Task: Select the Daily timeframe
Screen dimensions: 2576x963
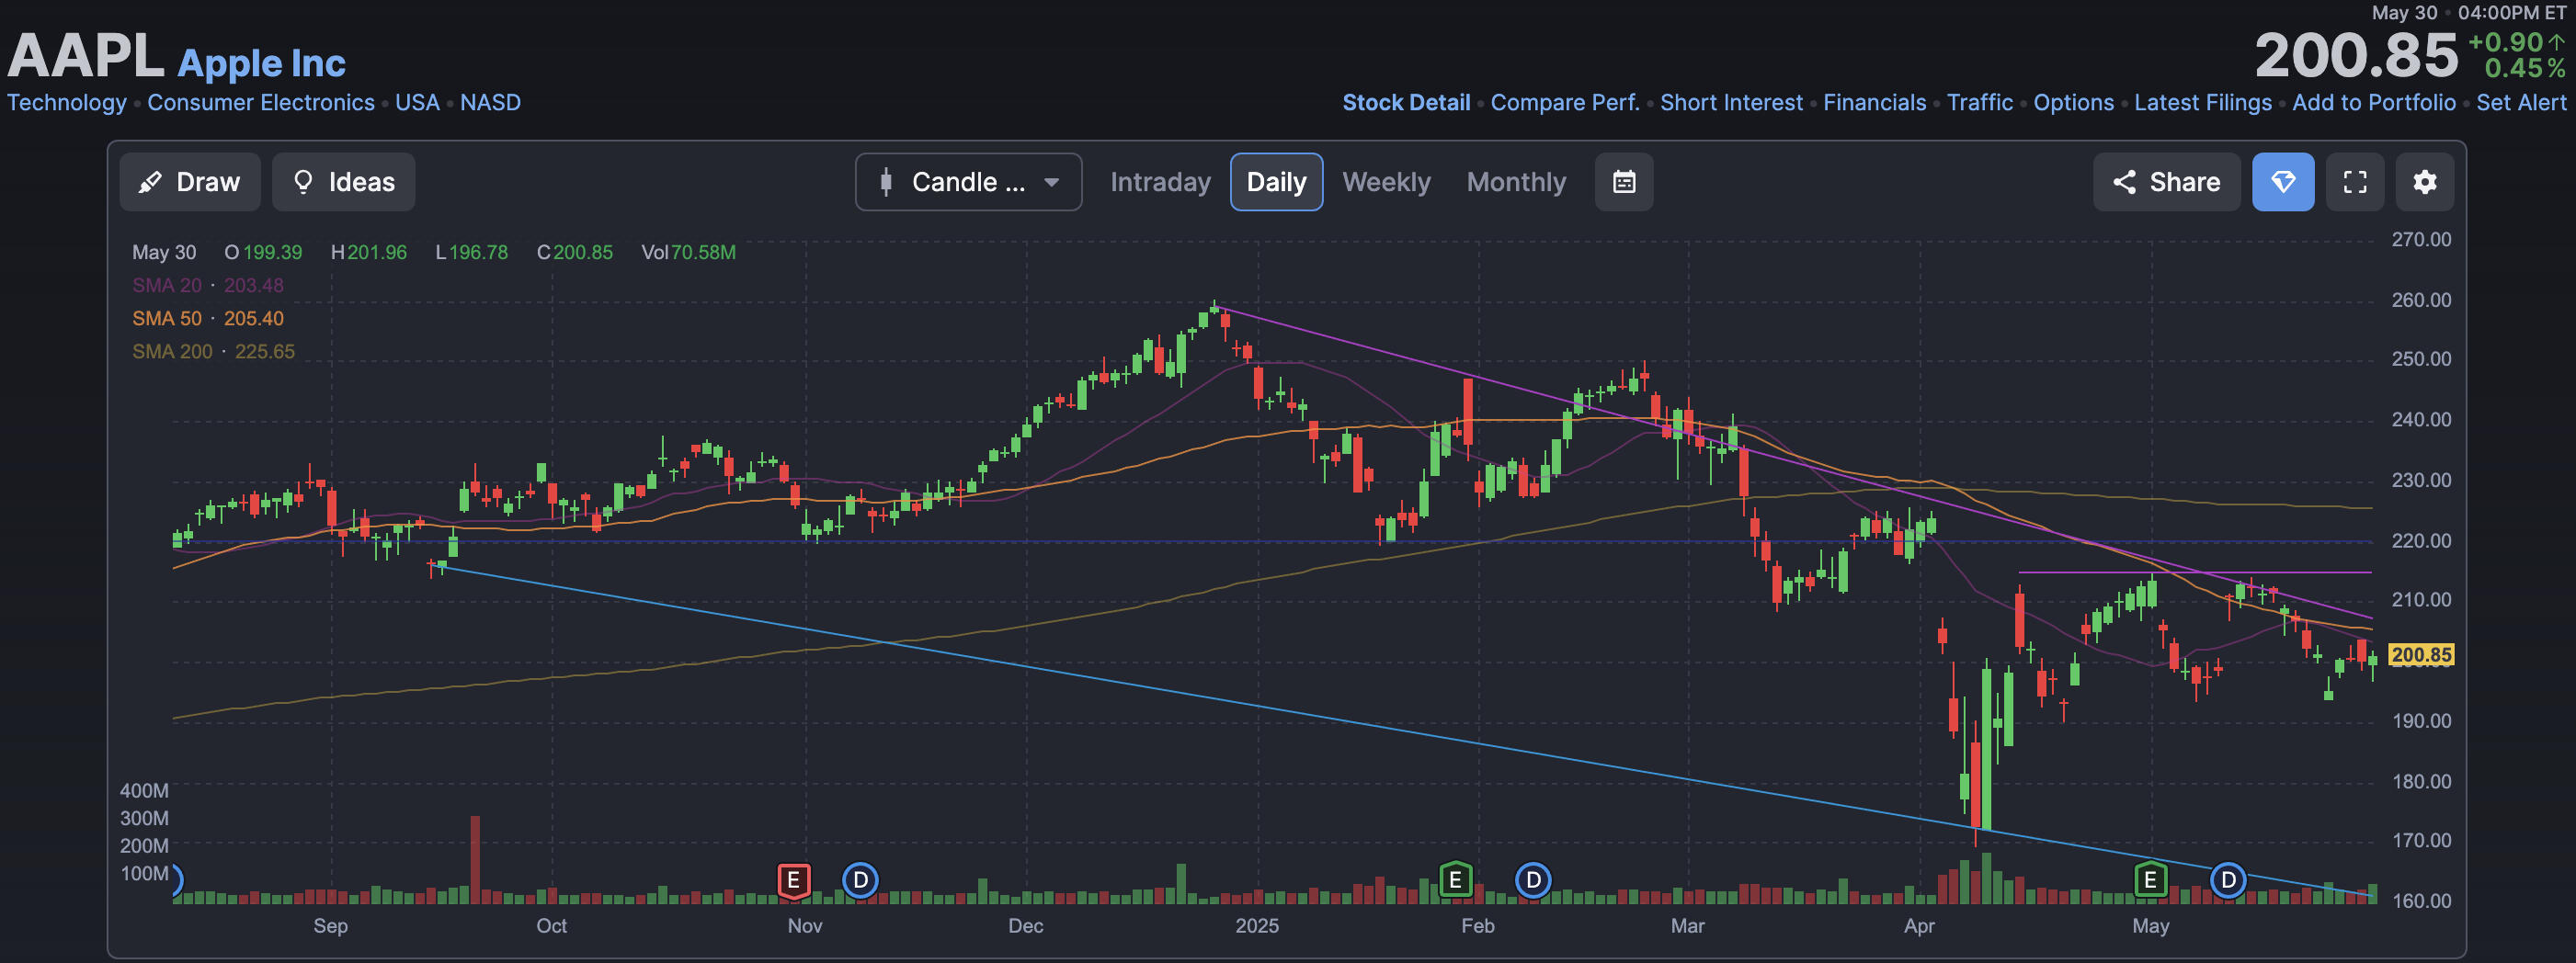Action: click(x=1276, y=182)
